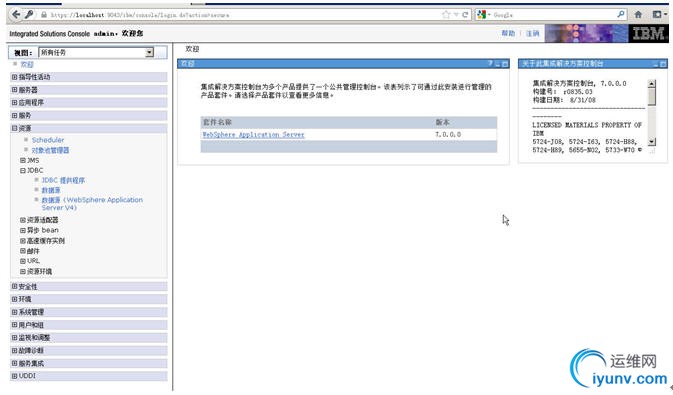
Task: Expand the 服务器 section
Action: click(15, 90)
